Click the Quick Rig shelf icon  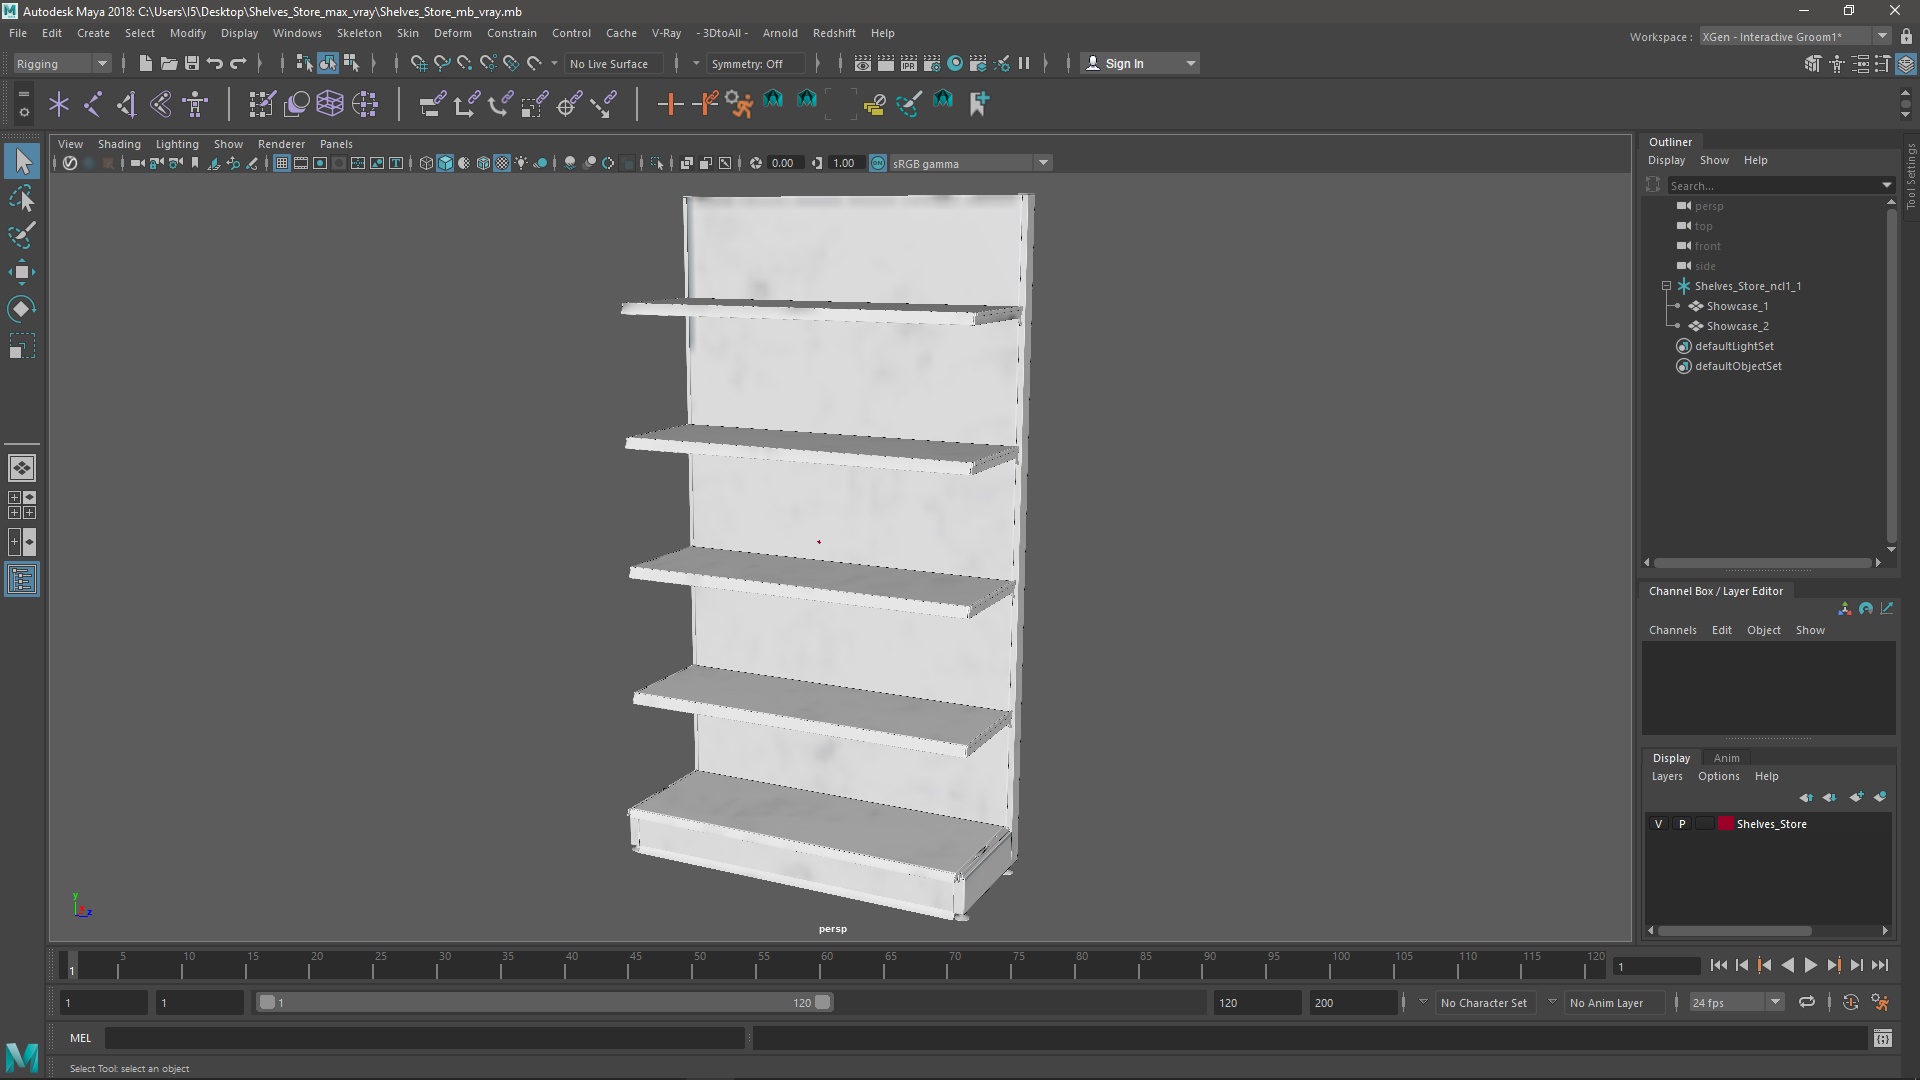tap(195, 103)
